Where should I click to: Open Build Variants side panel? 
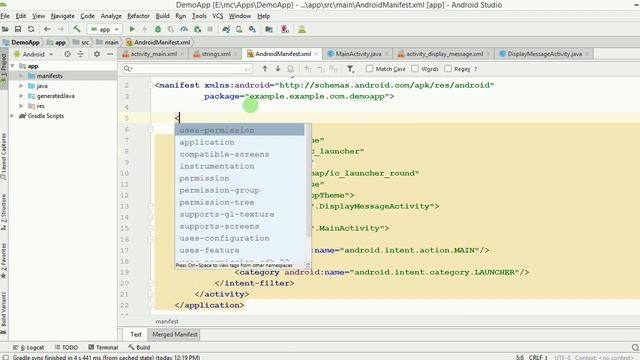(x=4, y=312)
